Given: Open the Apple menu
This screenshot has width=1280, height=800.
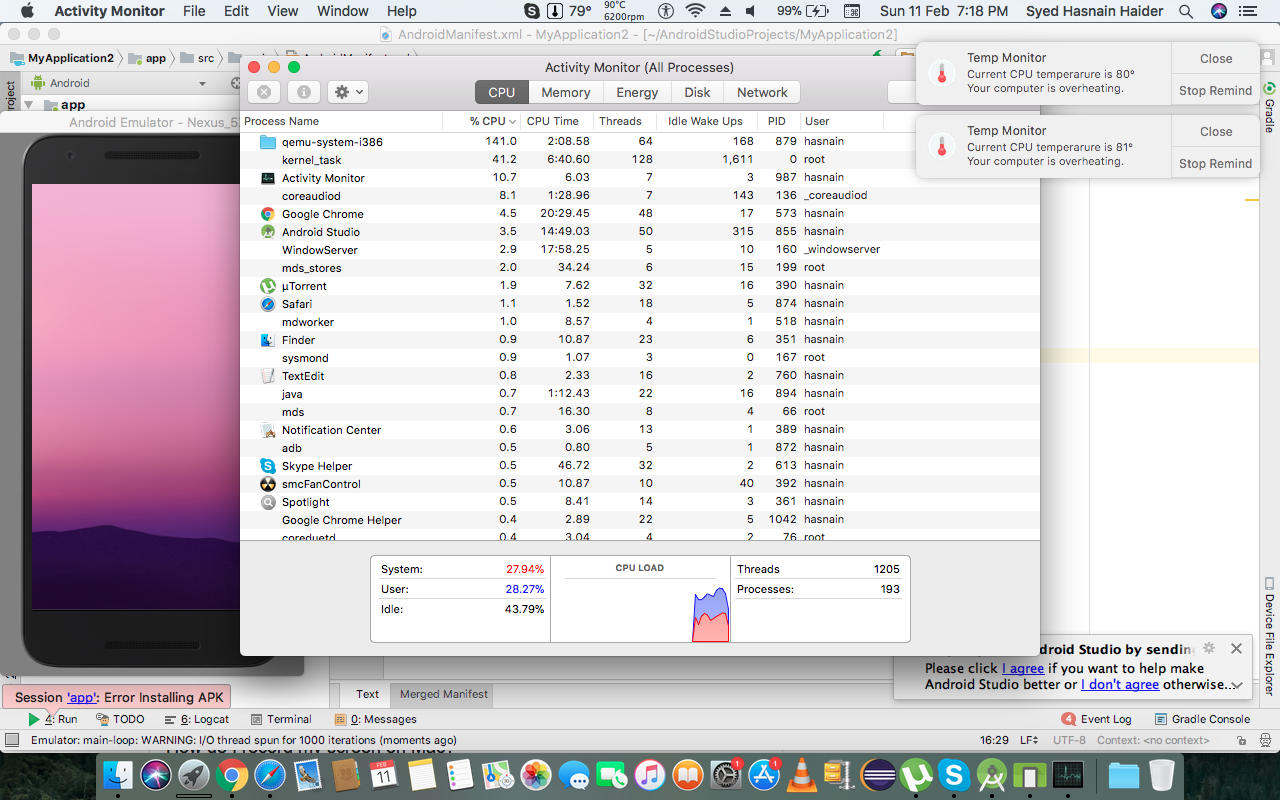Looking at the screenshot, I should click(27, 11).
